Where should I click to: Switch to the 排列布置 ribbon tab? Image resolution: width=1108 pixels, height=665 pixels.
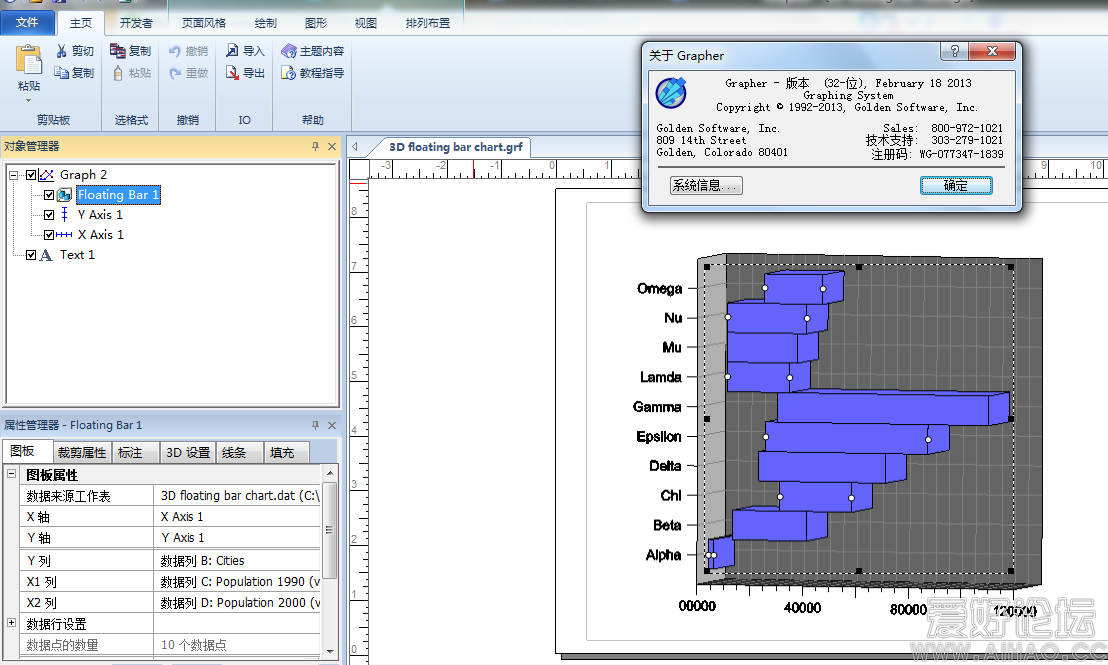pyautogui.click(x=428, y=23)
